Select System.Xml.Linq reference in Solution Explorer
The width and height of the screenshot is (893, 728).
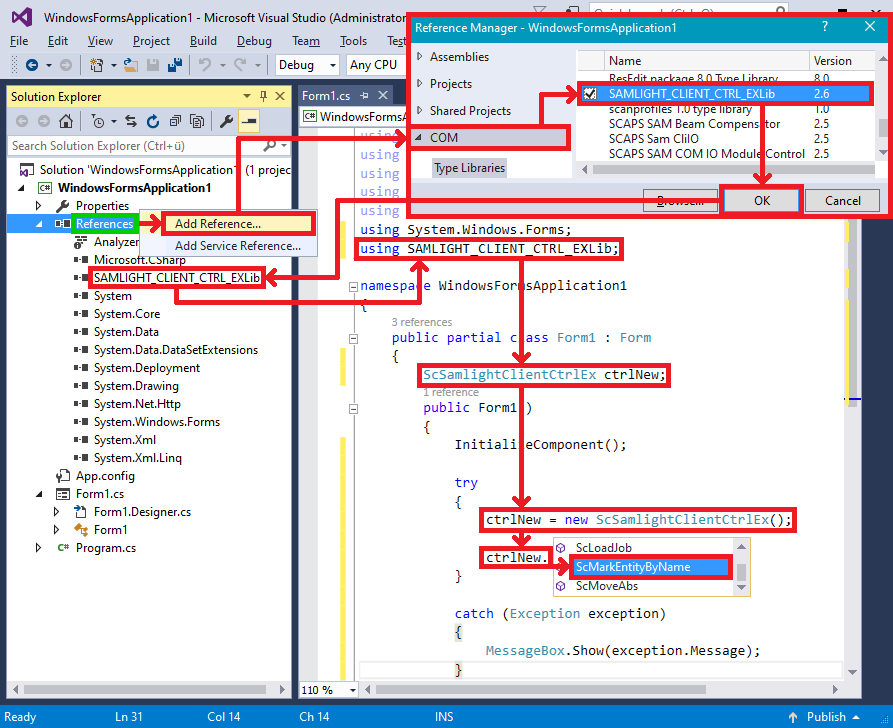[x=138, y=458]
